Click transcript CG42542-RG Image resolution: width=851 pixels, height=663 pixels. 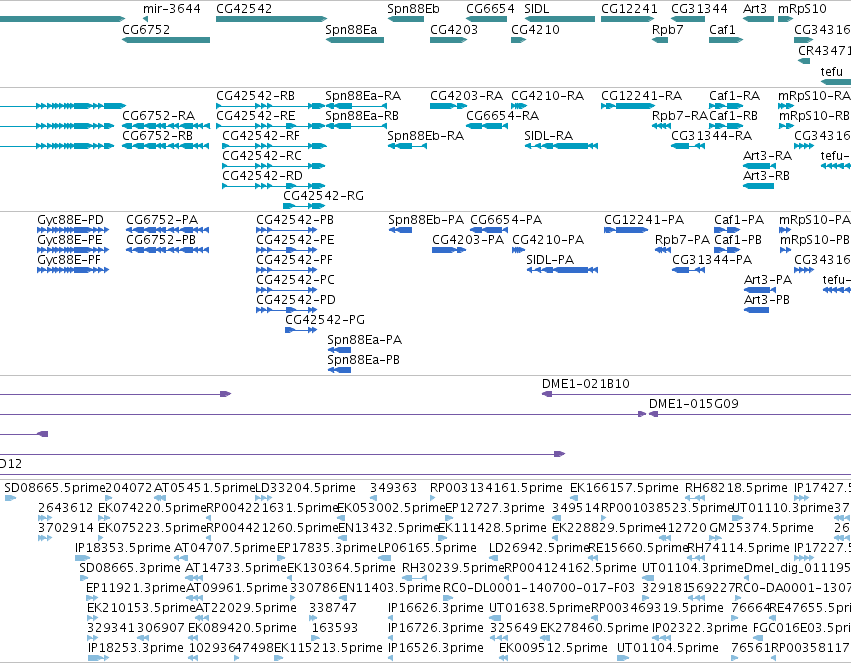pyautogui.click(x=304, y=206)
